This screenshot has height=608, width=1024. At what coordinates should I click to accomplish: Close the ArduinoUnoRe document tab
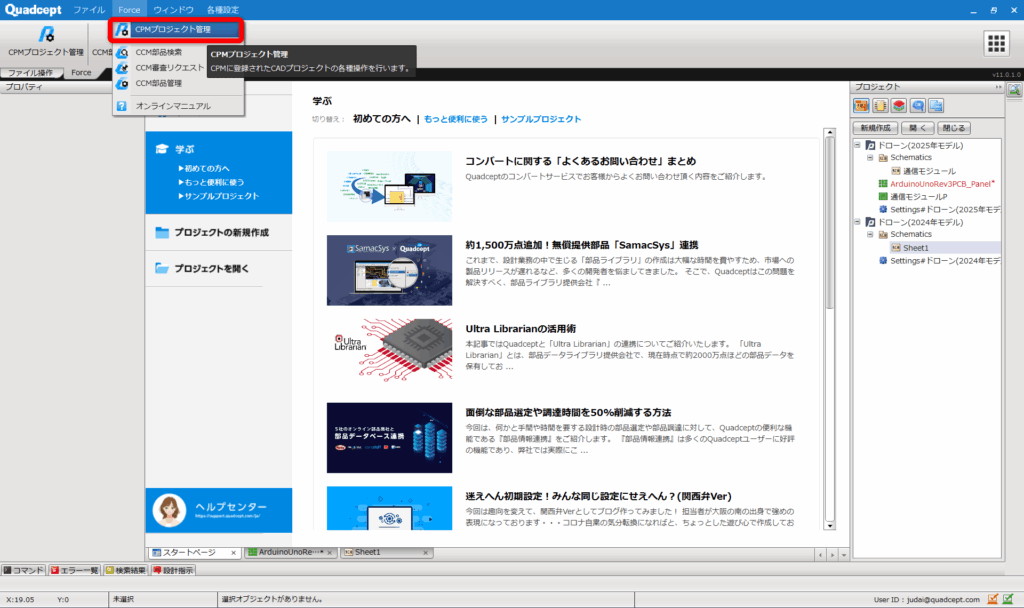pyautogui.click(x=330, y=553)
